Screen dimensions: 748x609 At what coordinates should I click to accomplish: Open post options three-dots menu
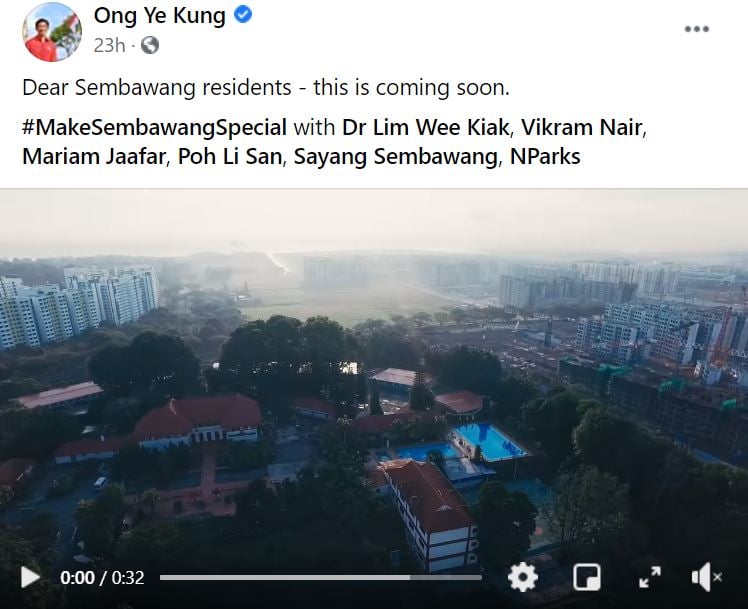coord(697,29)
